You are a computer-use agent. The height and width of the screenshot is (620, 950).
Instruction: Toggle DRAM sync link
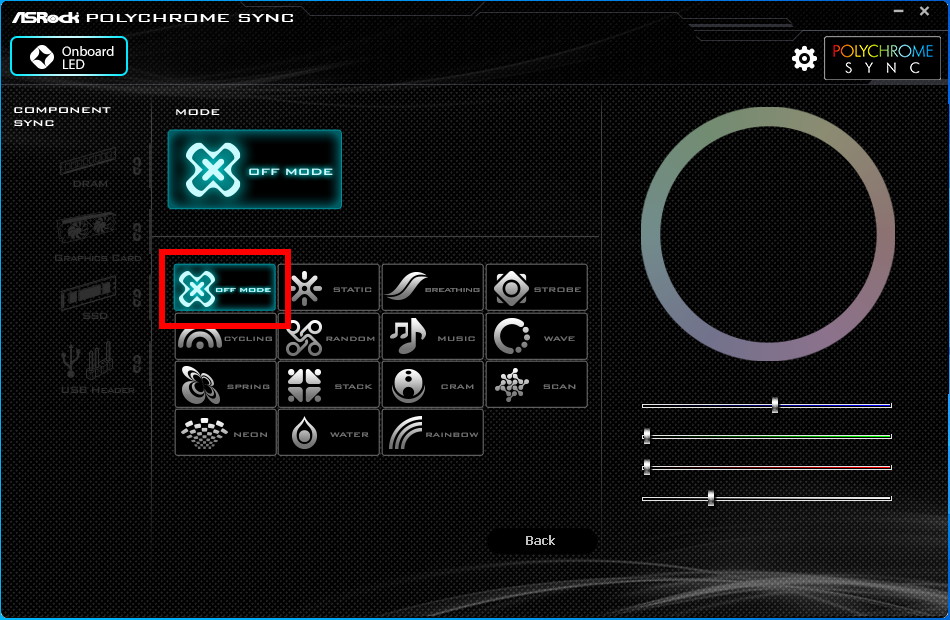(x=138, y=165)
